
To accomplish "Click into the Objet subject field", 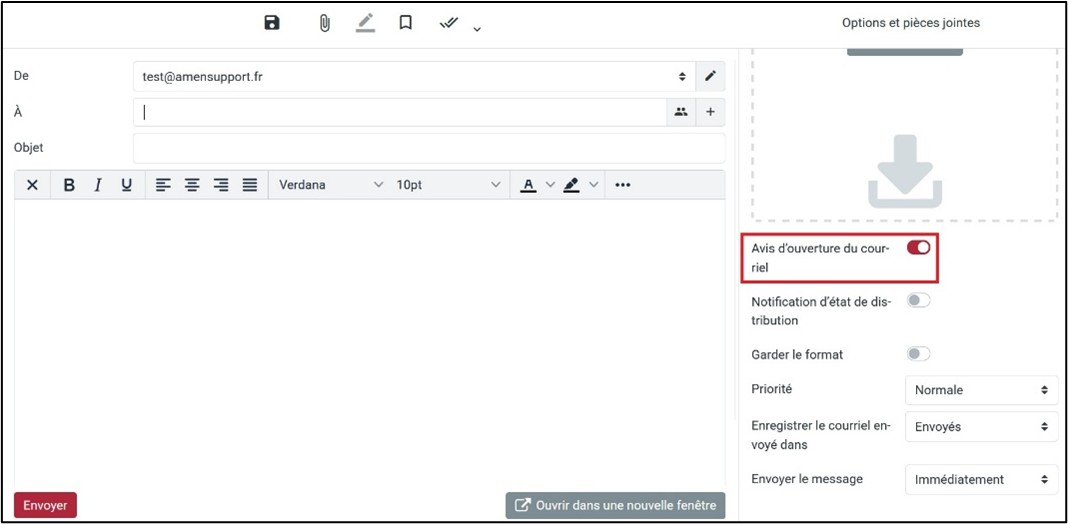I will pyautogui.click(x=428, y=148).
